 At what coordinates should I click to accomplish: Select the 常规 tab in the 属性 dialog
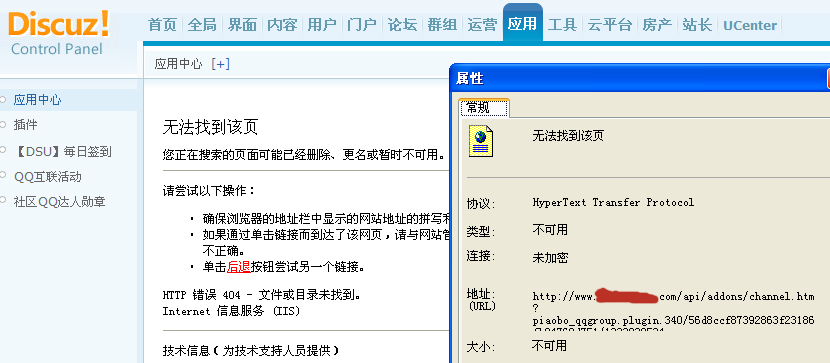[484, 108]
